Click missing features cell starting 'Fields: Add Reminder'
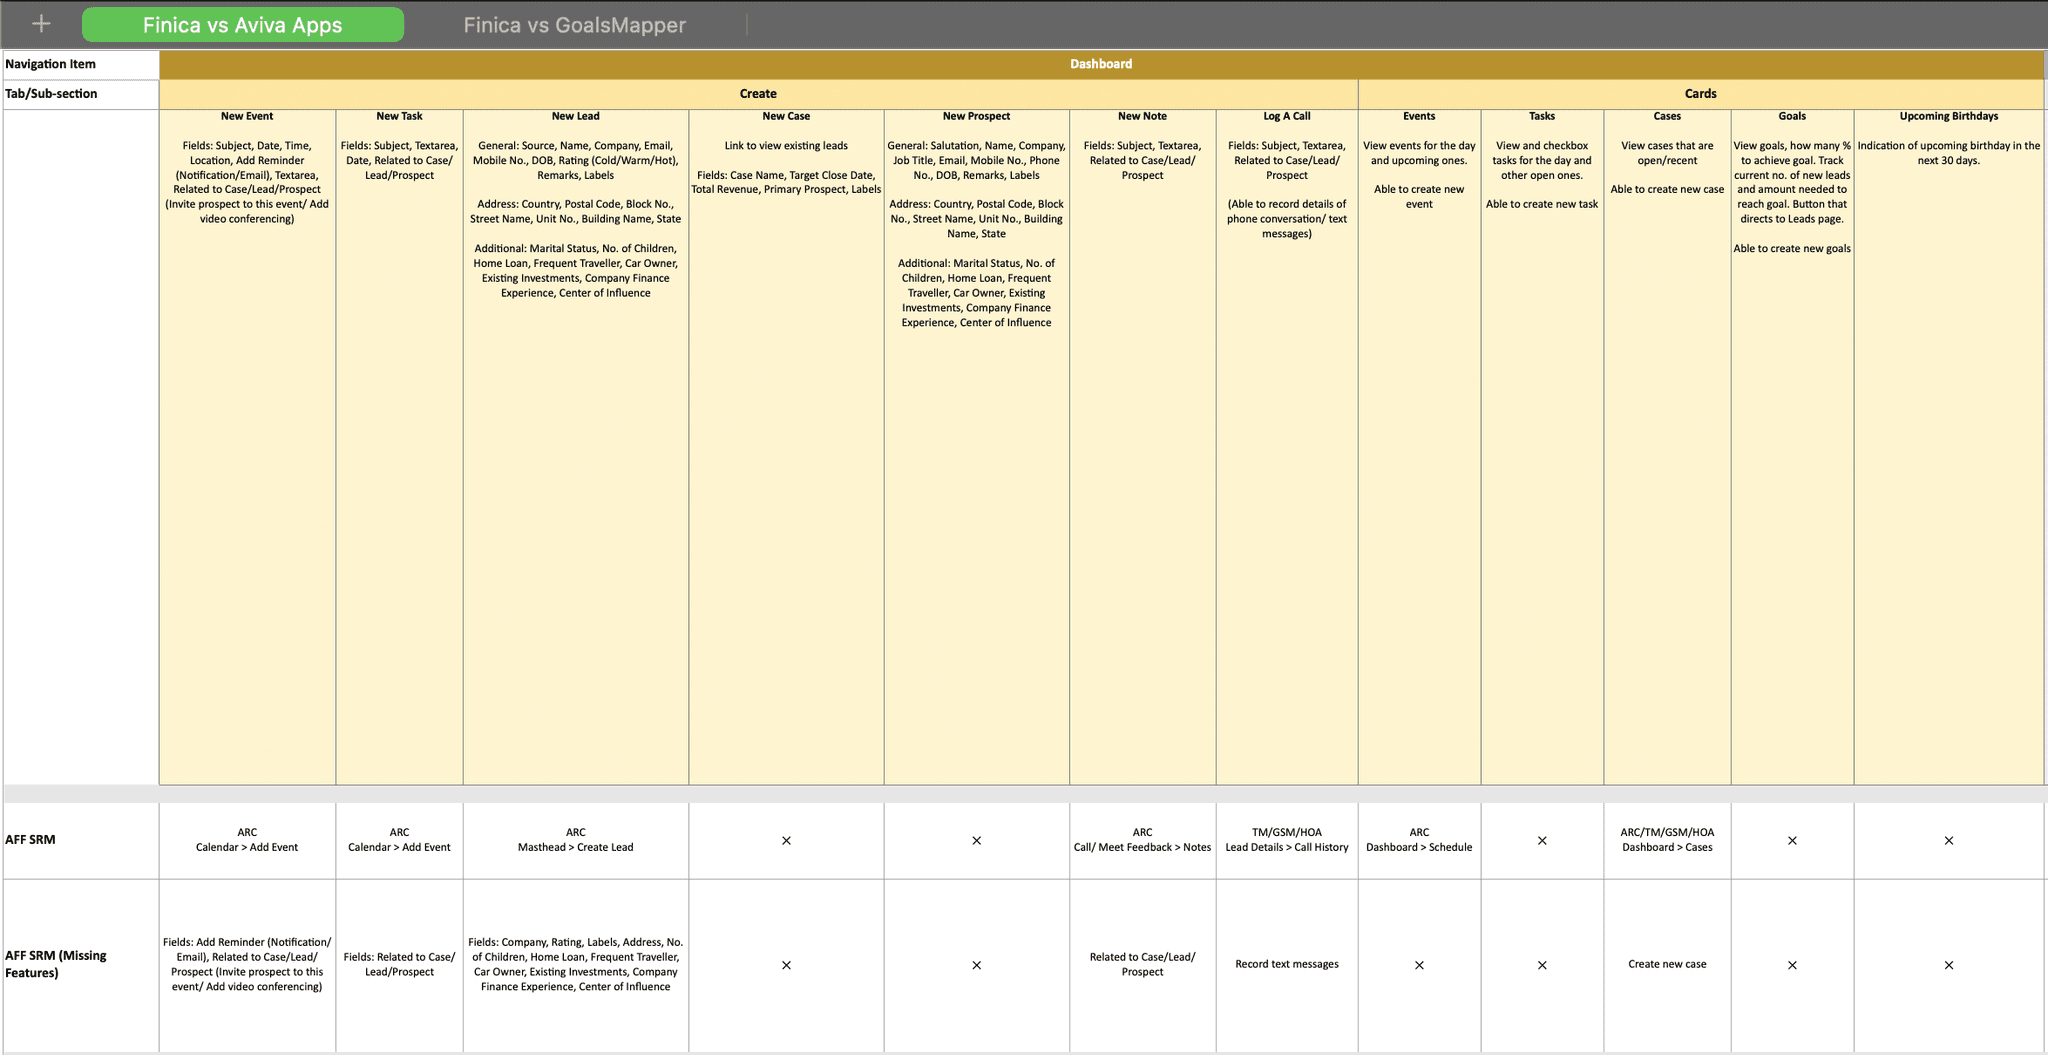 pos(247,964)
